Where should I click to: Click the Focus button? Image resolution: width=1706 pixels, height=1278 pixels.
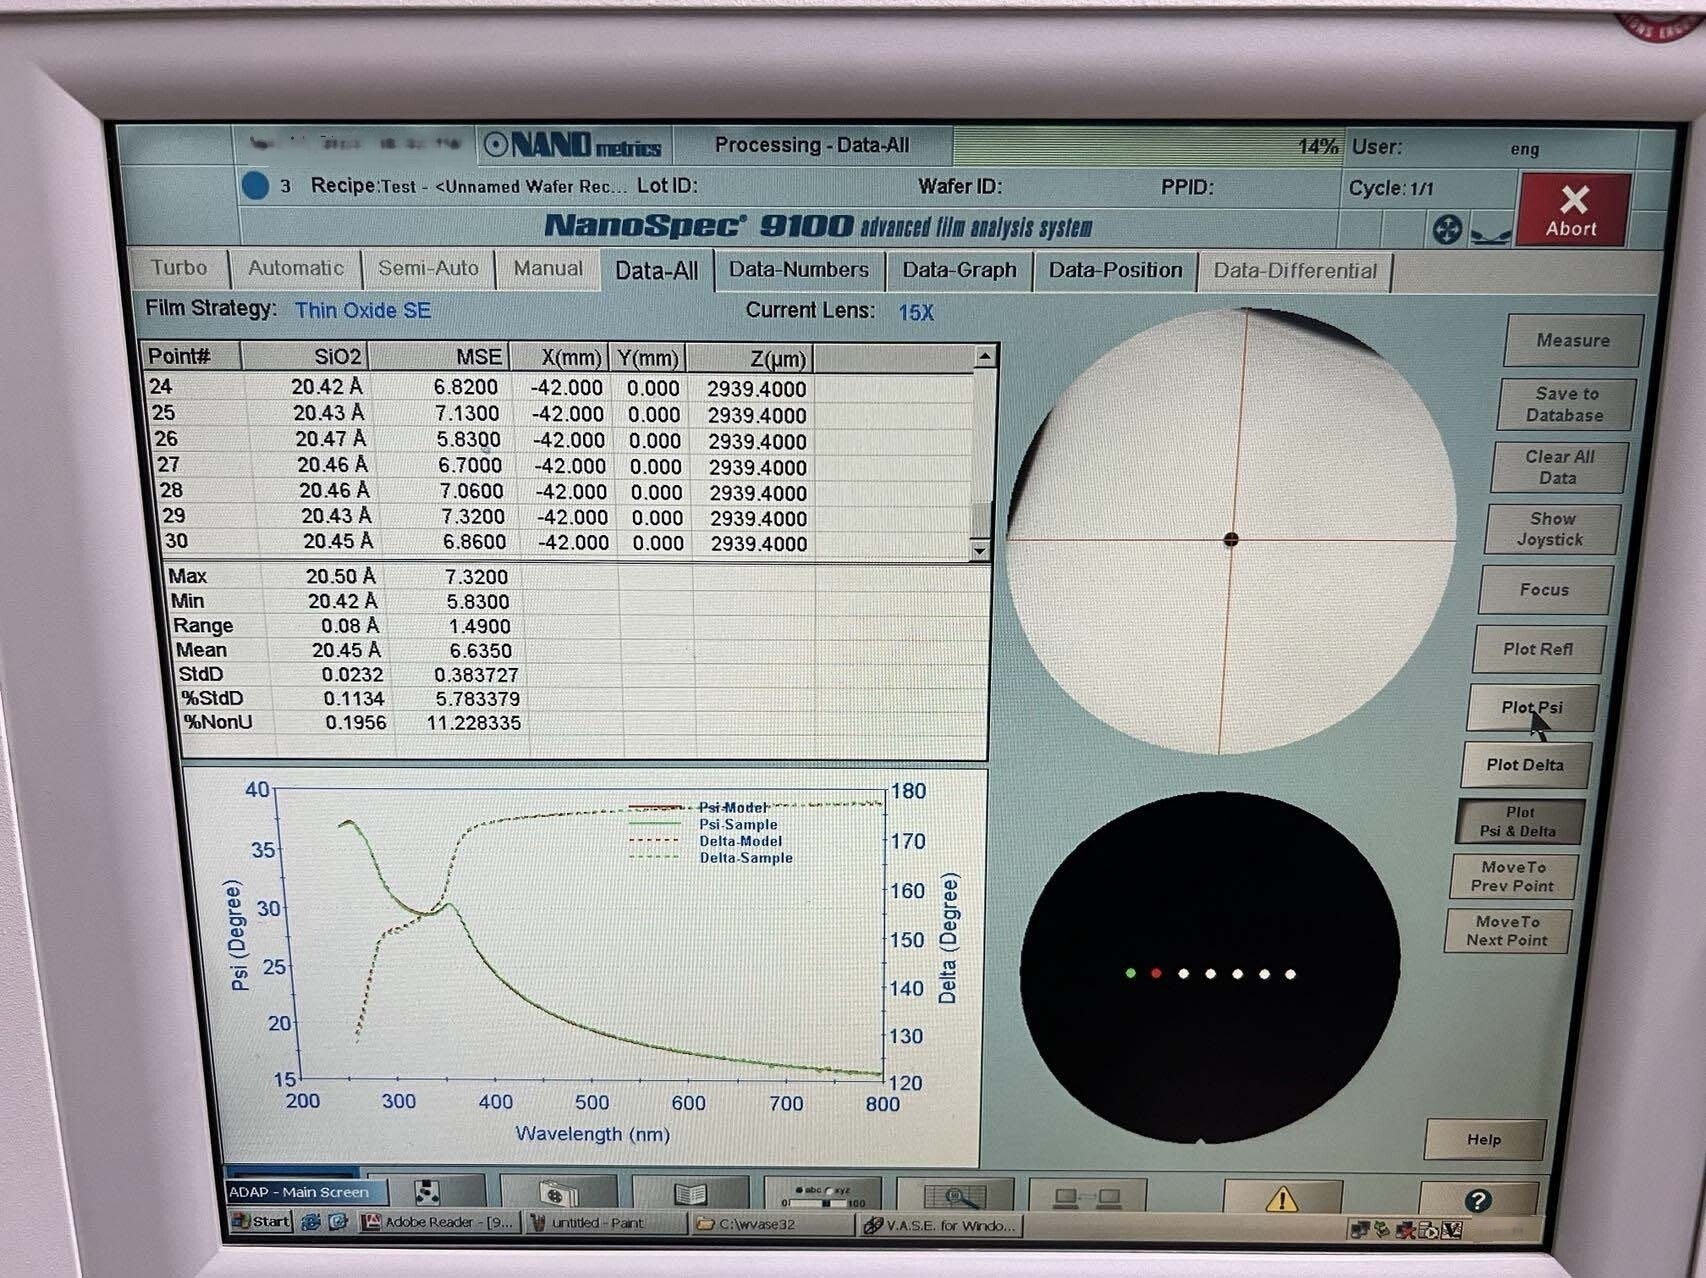tap(1545, 590)
